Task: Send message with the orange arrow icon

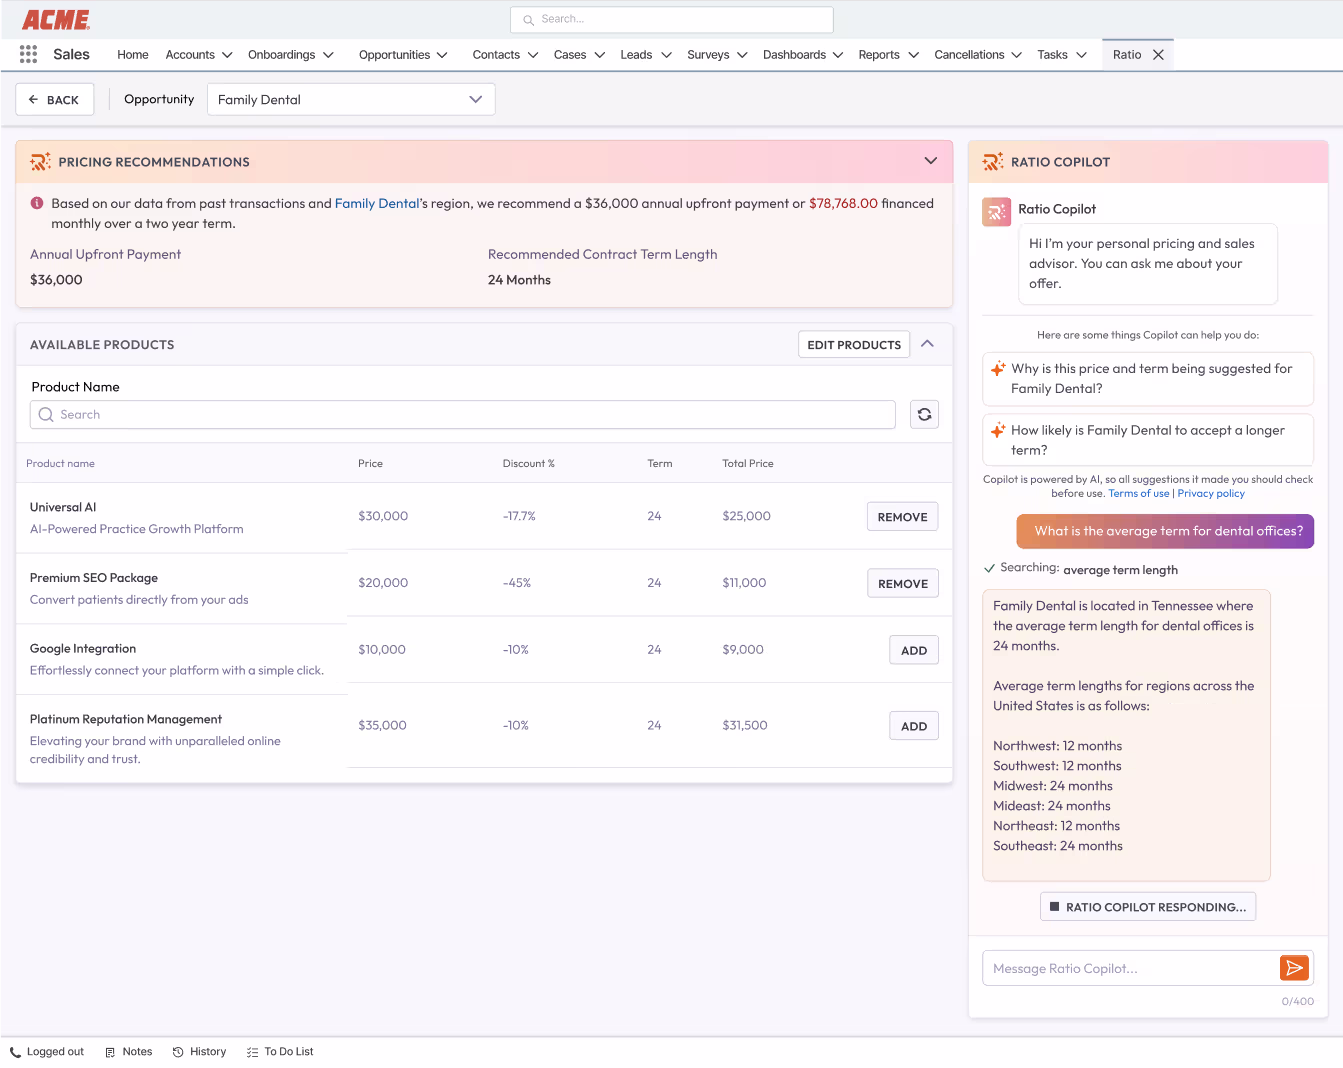Action: (x=1294, y=968)
